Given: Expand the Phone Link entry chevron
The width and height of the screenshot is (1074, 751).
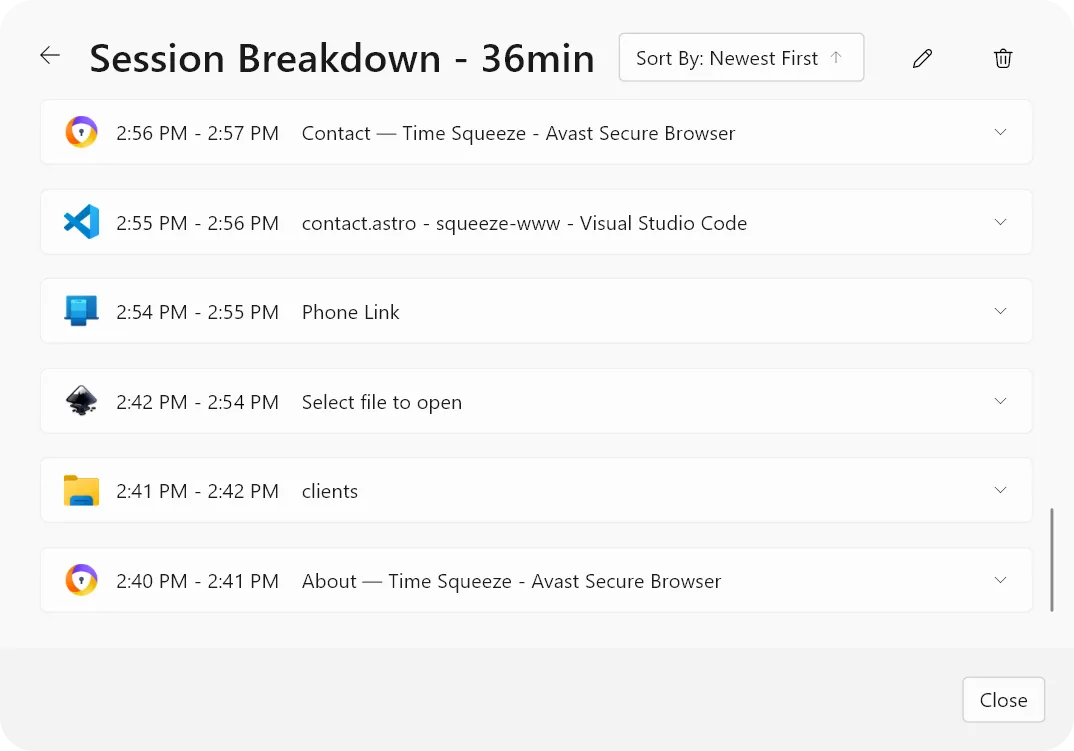Looking at the screenshot, I should click(x=1000, y=311).
